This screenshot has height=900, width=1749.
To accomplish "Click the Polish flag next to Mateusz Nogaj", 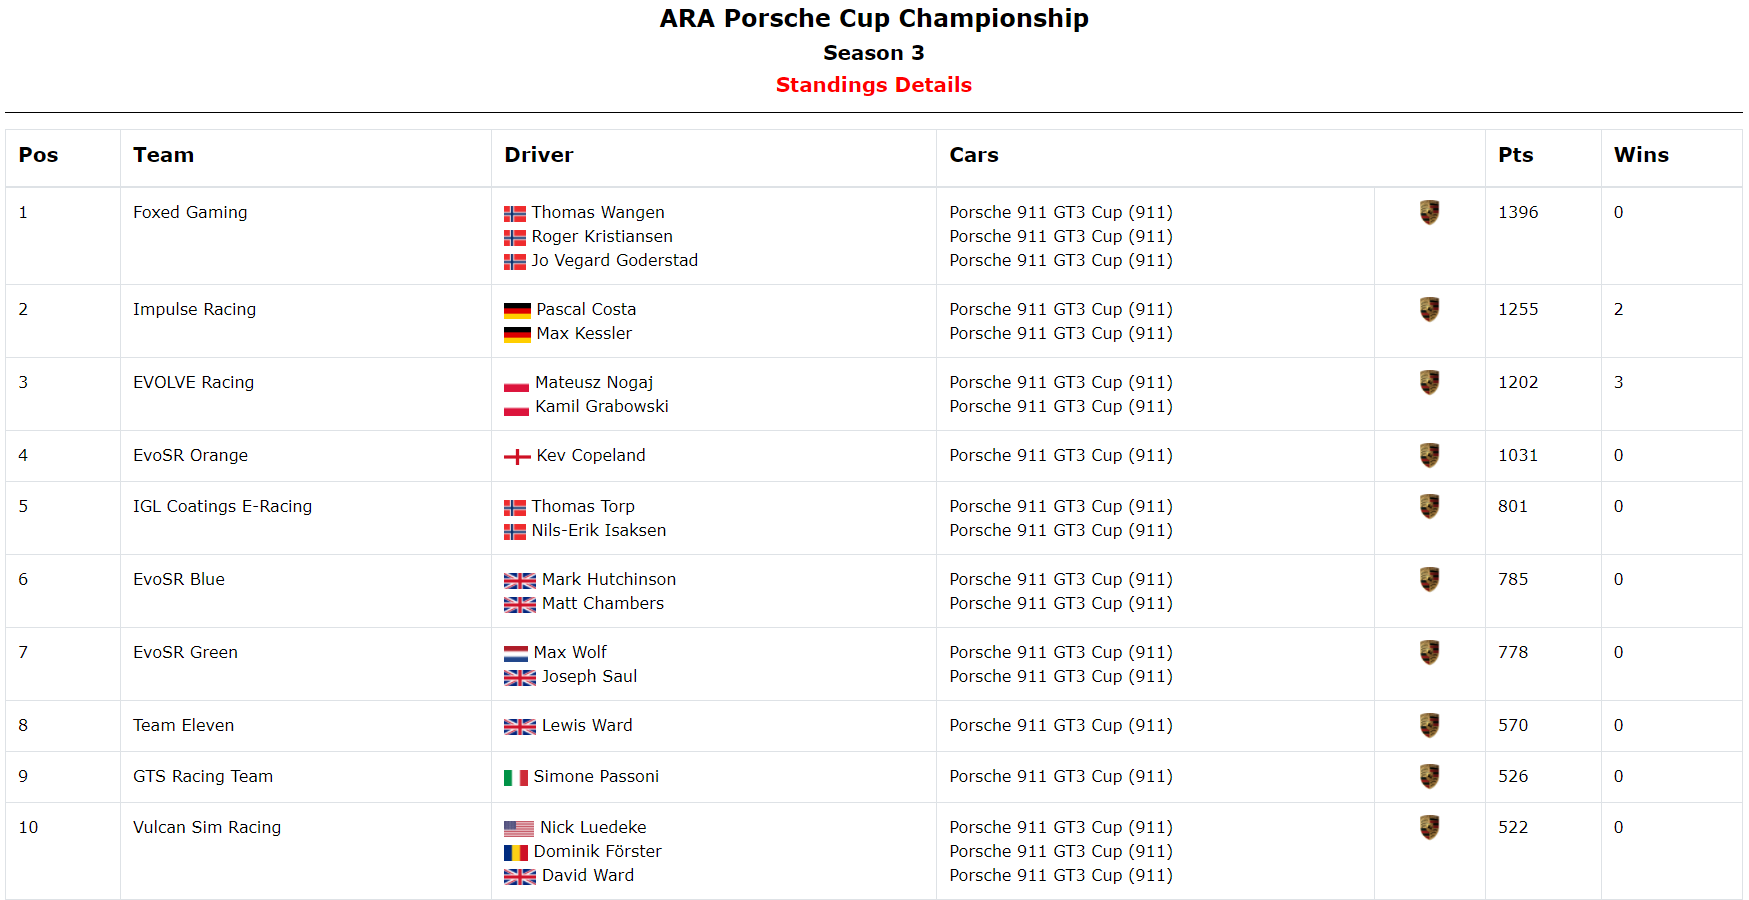I will (516, 384).
